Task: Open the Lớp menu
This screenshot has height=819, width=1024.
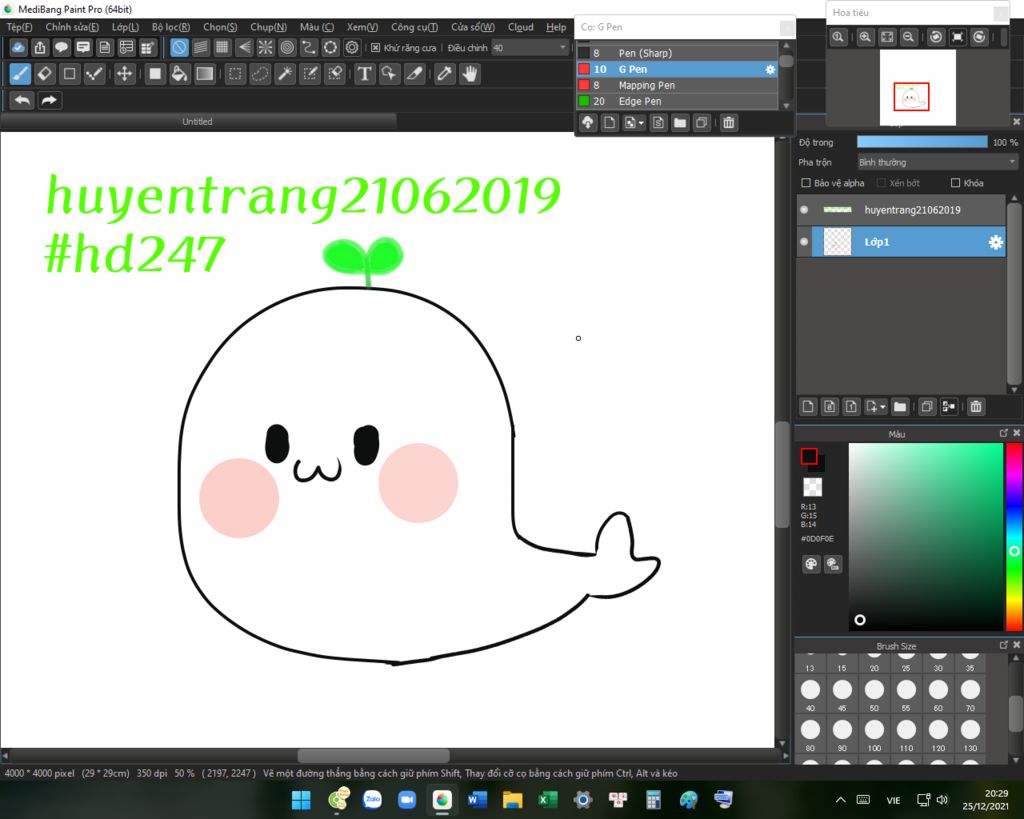Action: tap(125, 27)
